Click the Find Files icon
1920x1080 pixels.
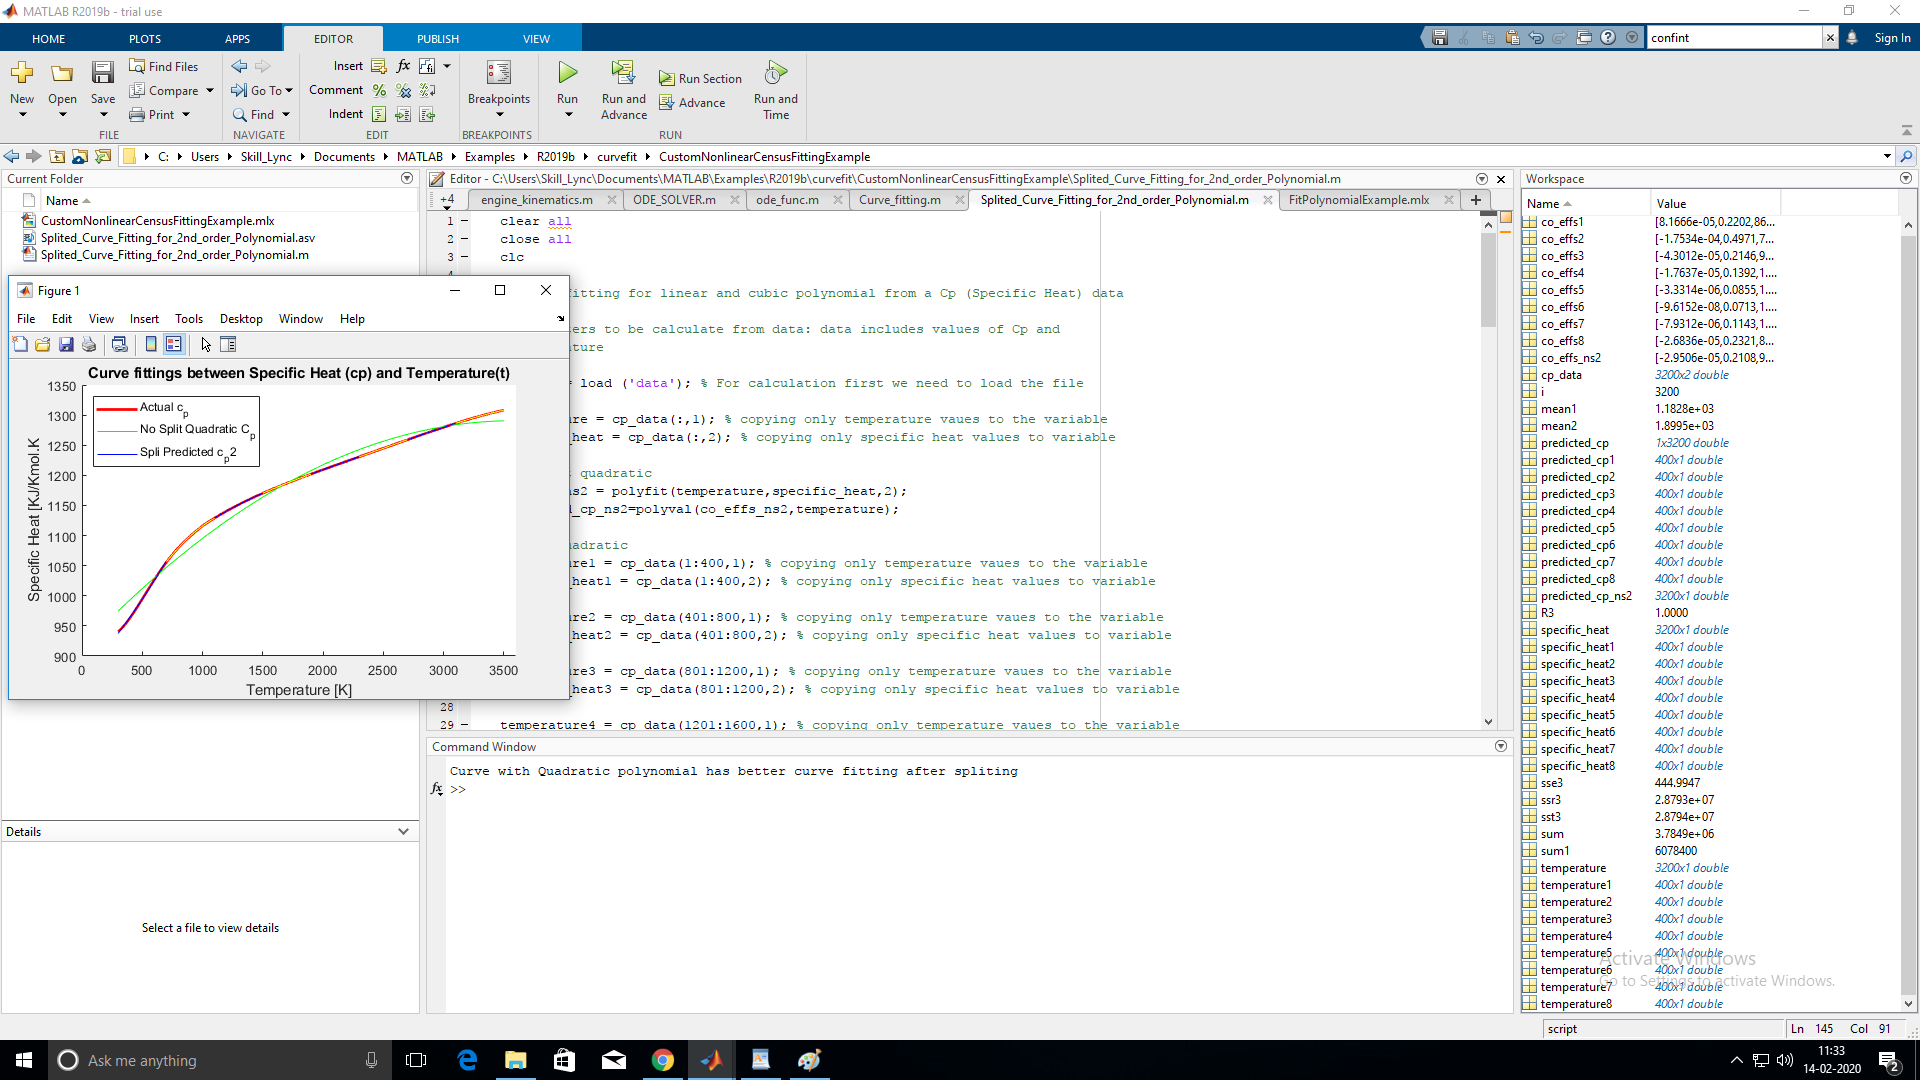138,66
